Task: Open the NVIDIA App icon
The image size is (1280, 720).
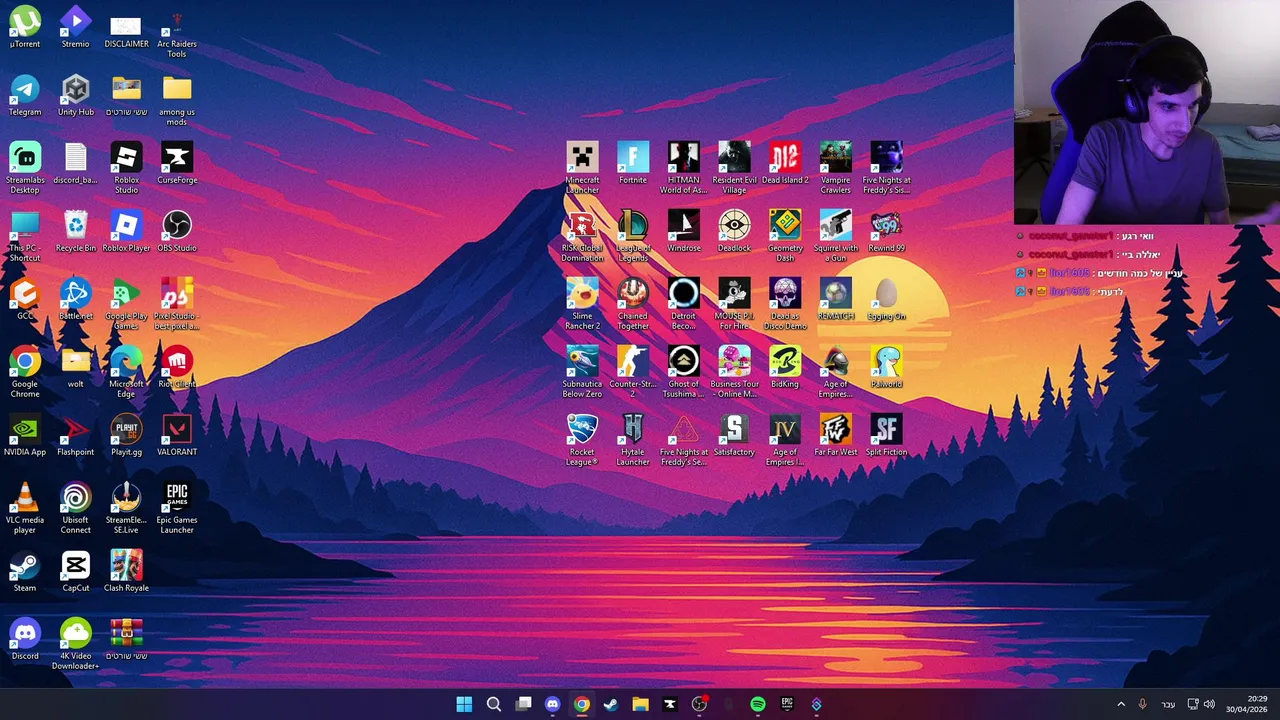Action: click(25, 435)
